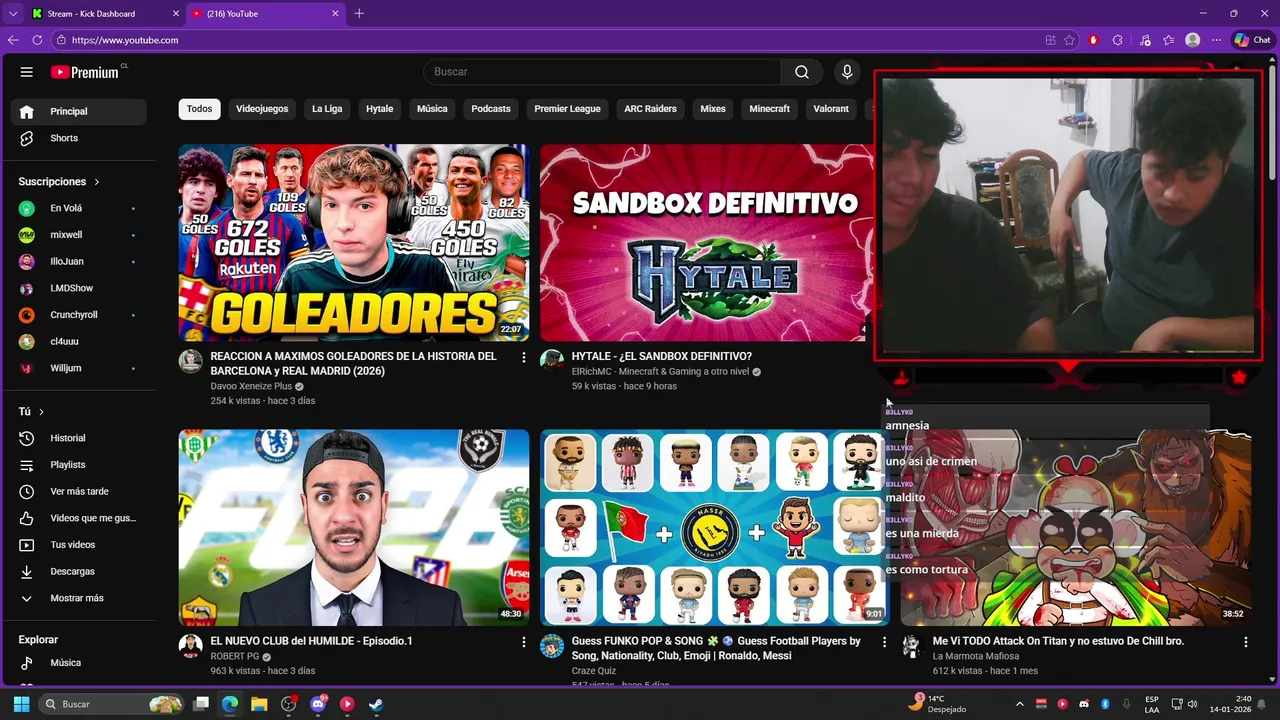Open the mixwell subscription channel
Screen dimensions: 1280x720
click(x=78, y=235)
